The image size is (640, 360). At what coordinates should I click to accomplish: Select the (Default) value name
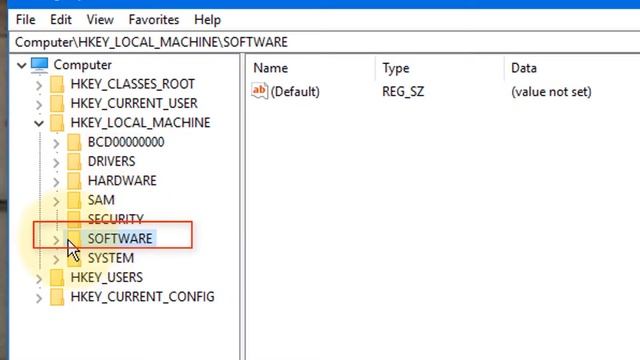295,91
